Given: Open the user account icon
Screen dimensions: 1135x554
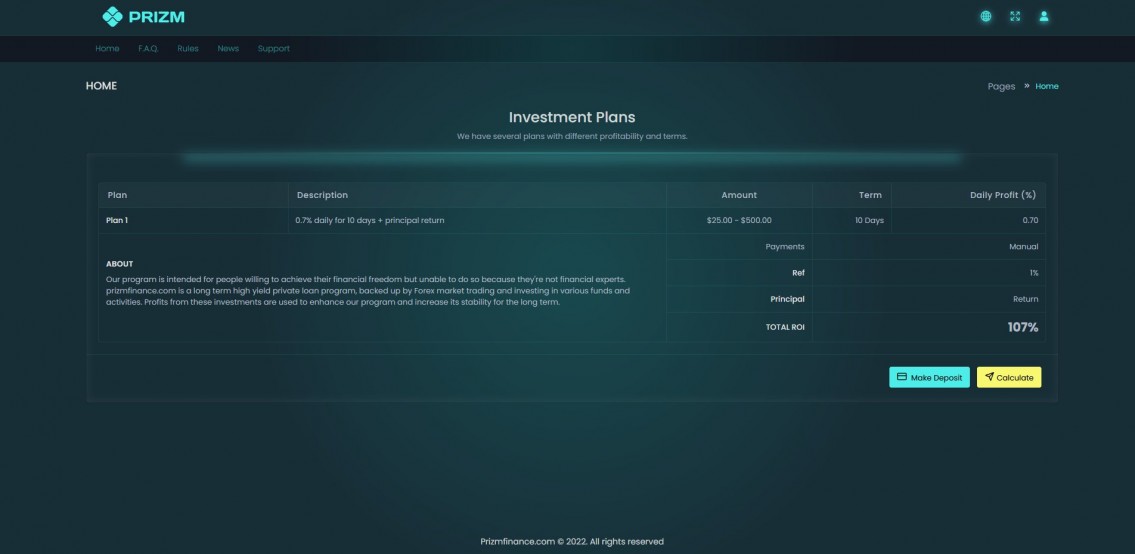Looking at the screenshot, I should pyautogui.click(x=1044, y=16).
